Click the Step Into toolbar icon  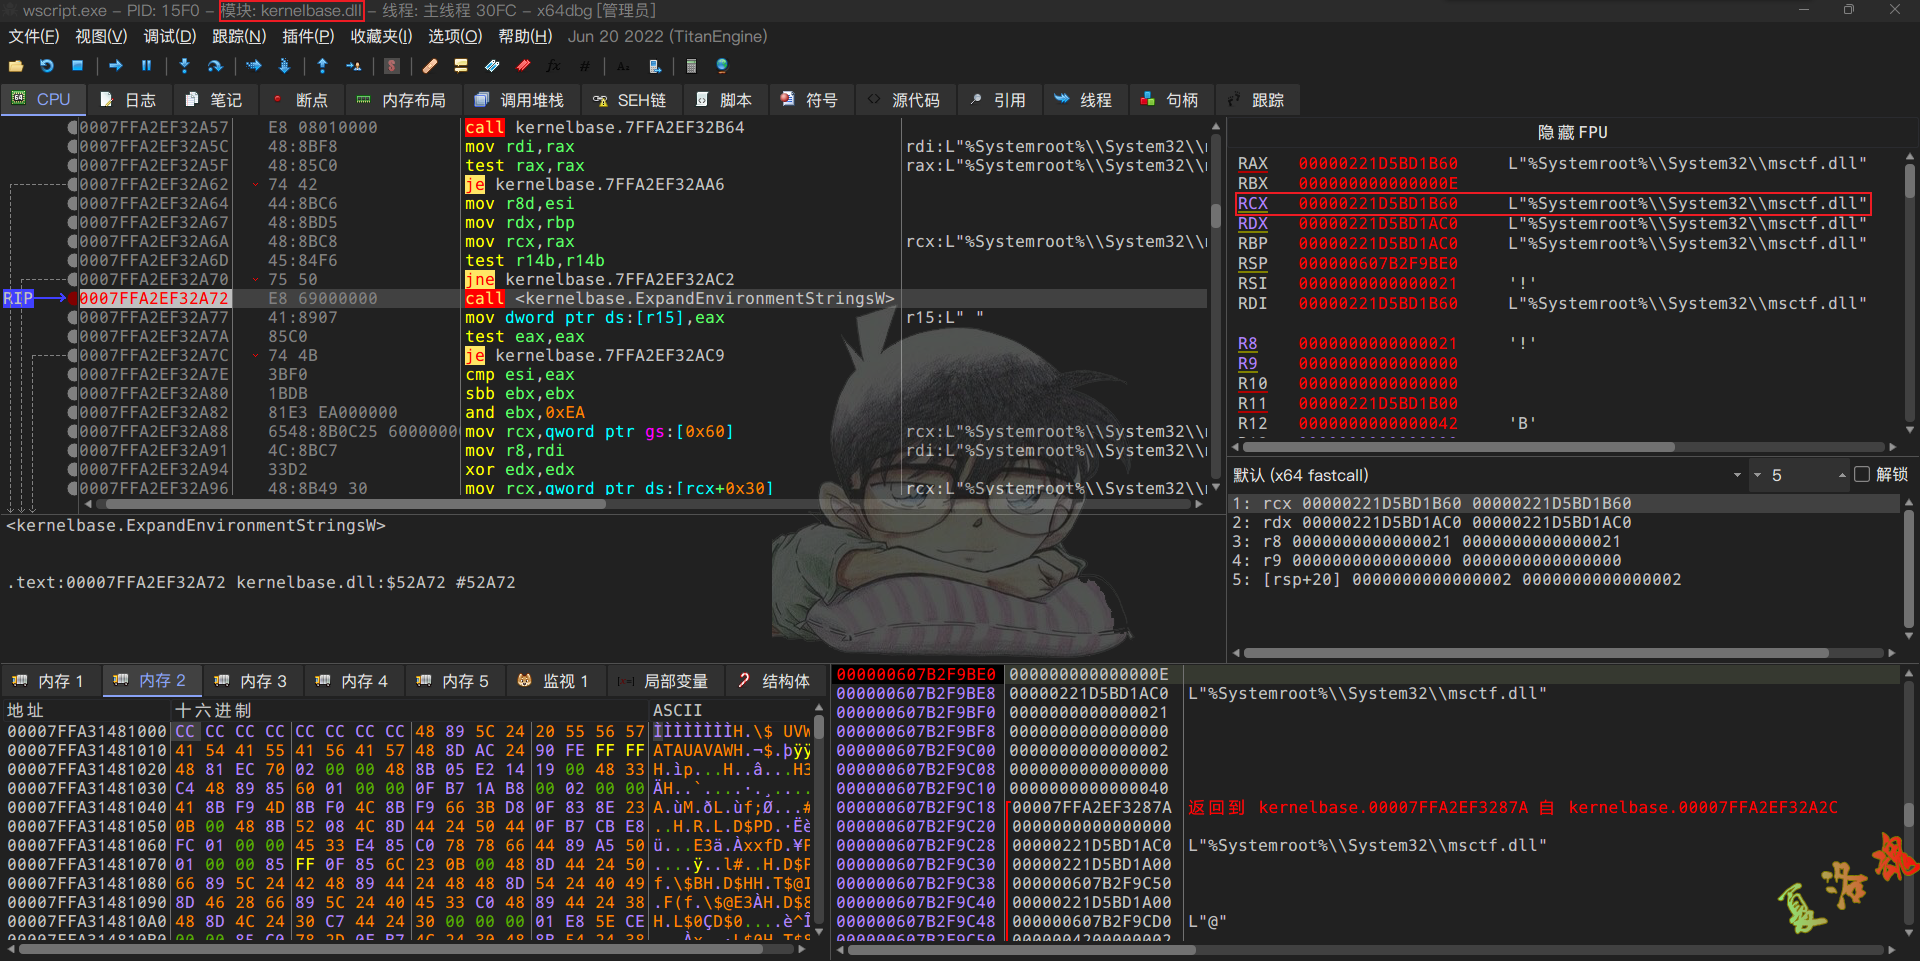184,66
